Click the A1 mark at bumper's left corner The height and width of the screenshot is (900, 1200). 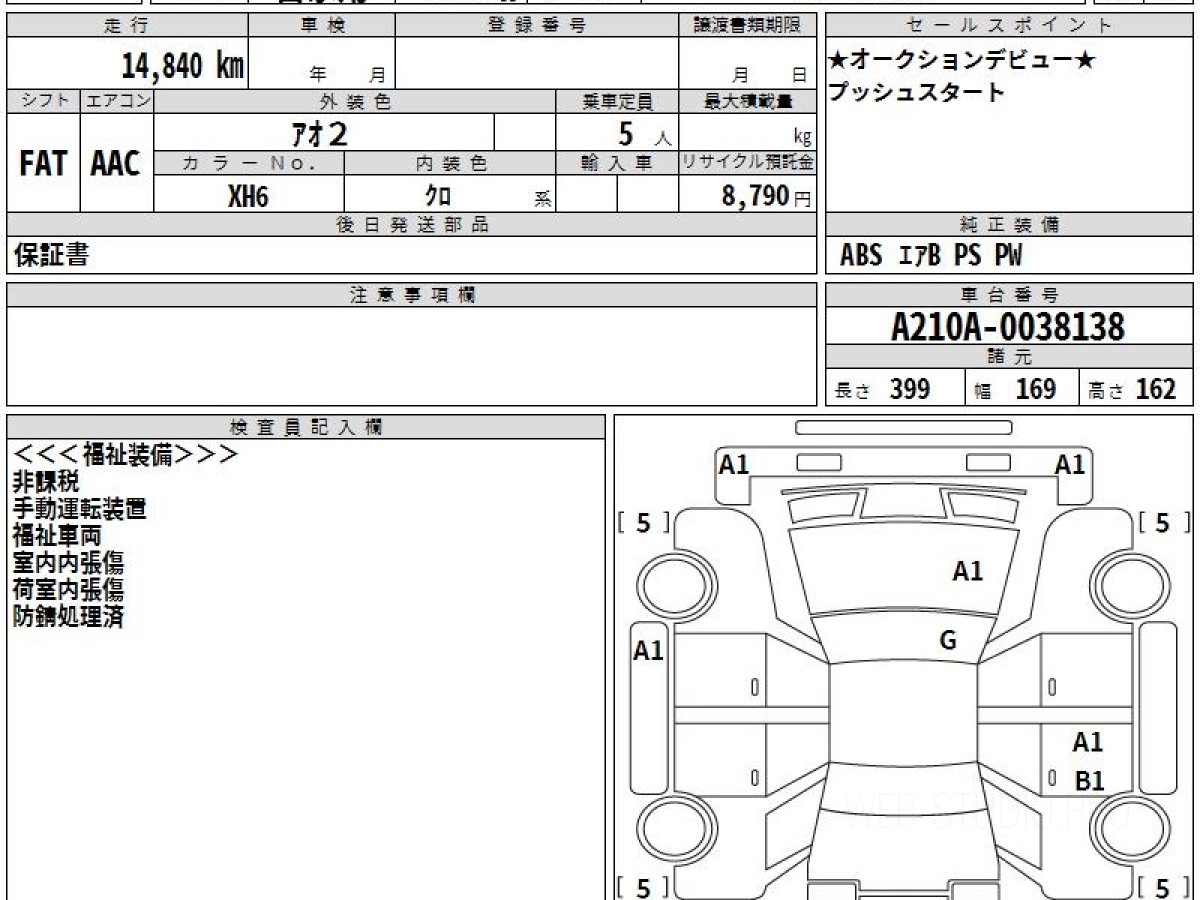734,464
